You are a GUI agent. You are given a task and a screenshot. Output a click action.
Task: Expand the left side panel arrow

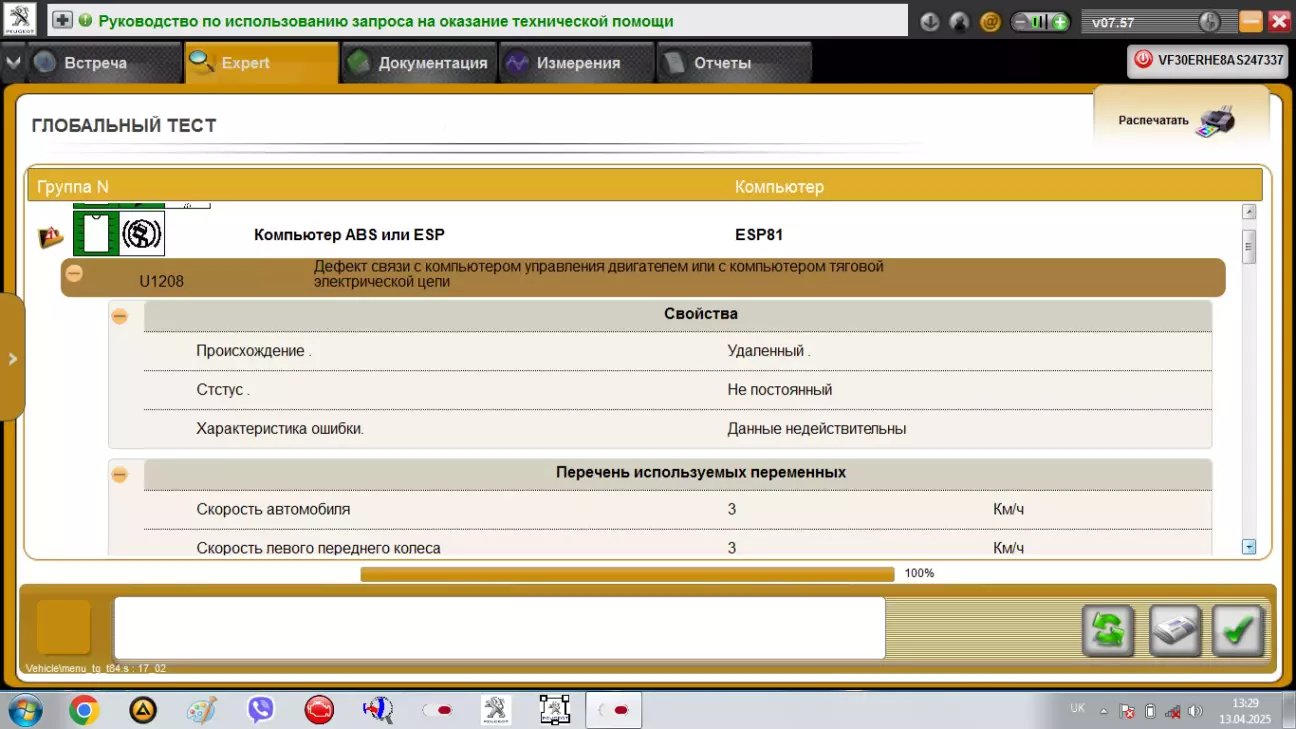pos(12,358)
